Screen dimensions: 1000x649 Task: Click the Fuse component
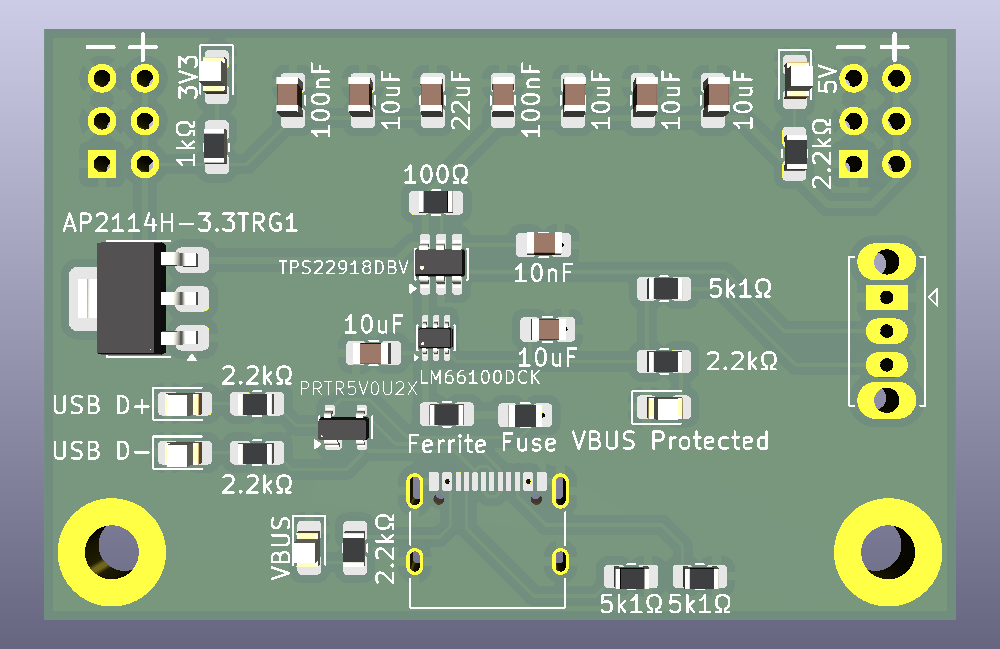coord(525,415)
